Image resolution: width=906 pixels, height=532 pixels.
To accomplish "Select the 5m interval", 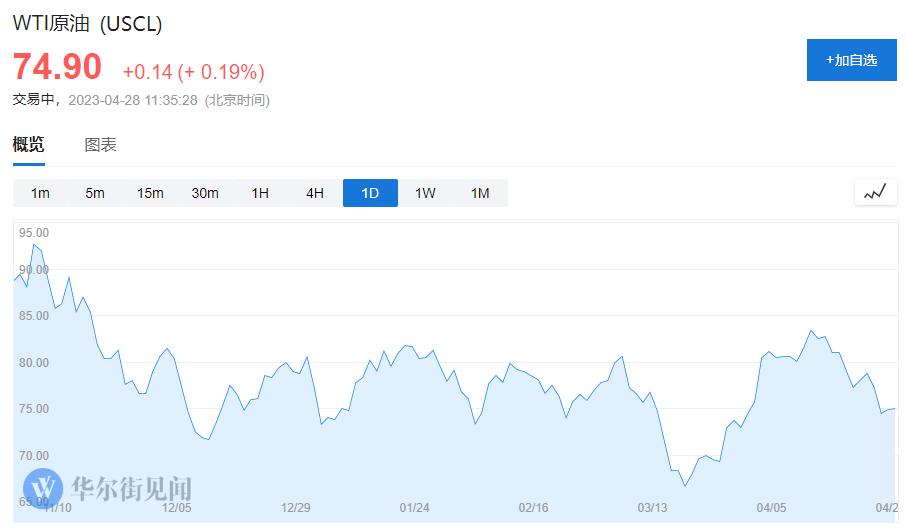I will click(x=95, y=193).
